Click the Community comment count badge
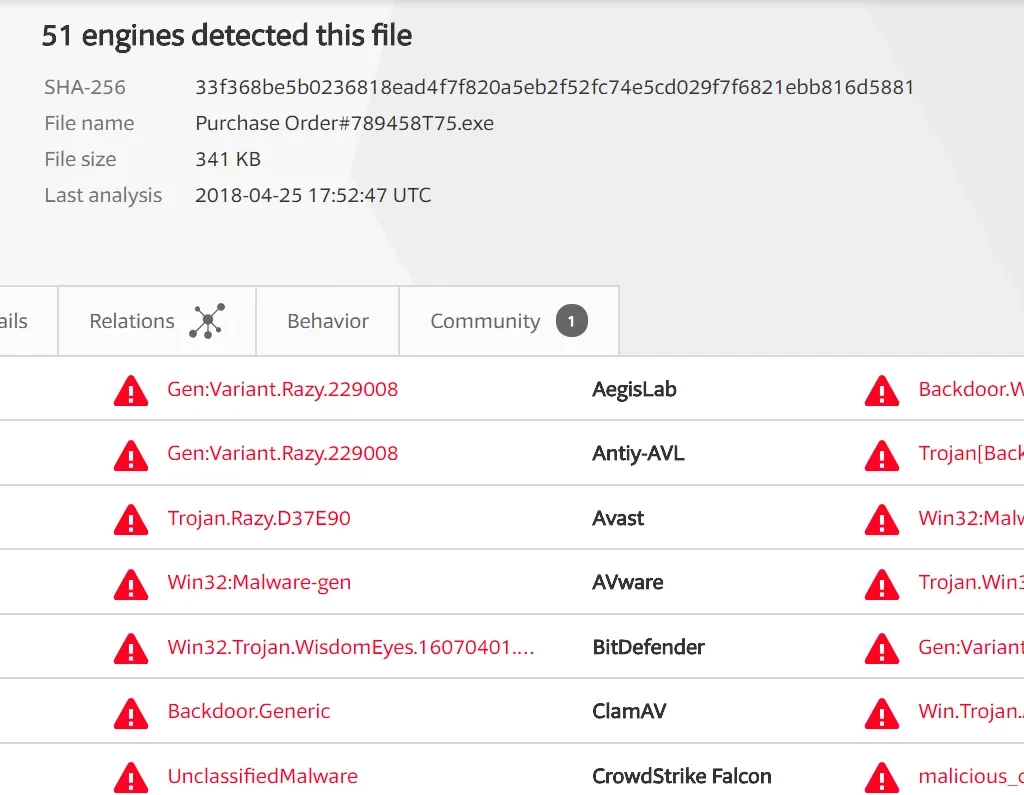 coord(571,321)
